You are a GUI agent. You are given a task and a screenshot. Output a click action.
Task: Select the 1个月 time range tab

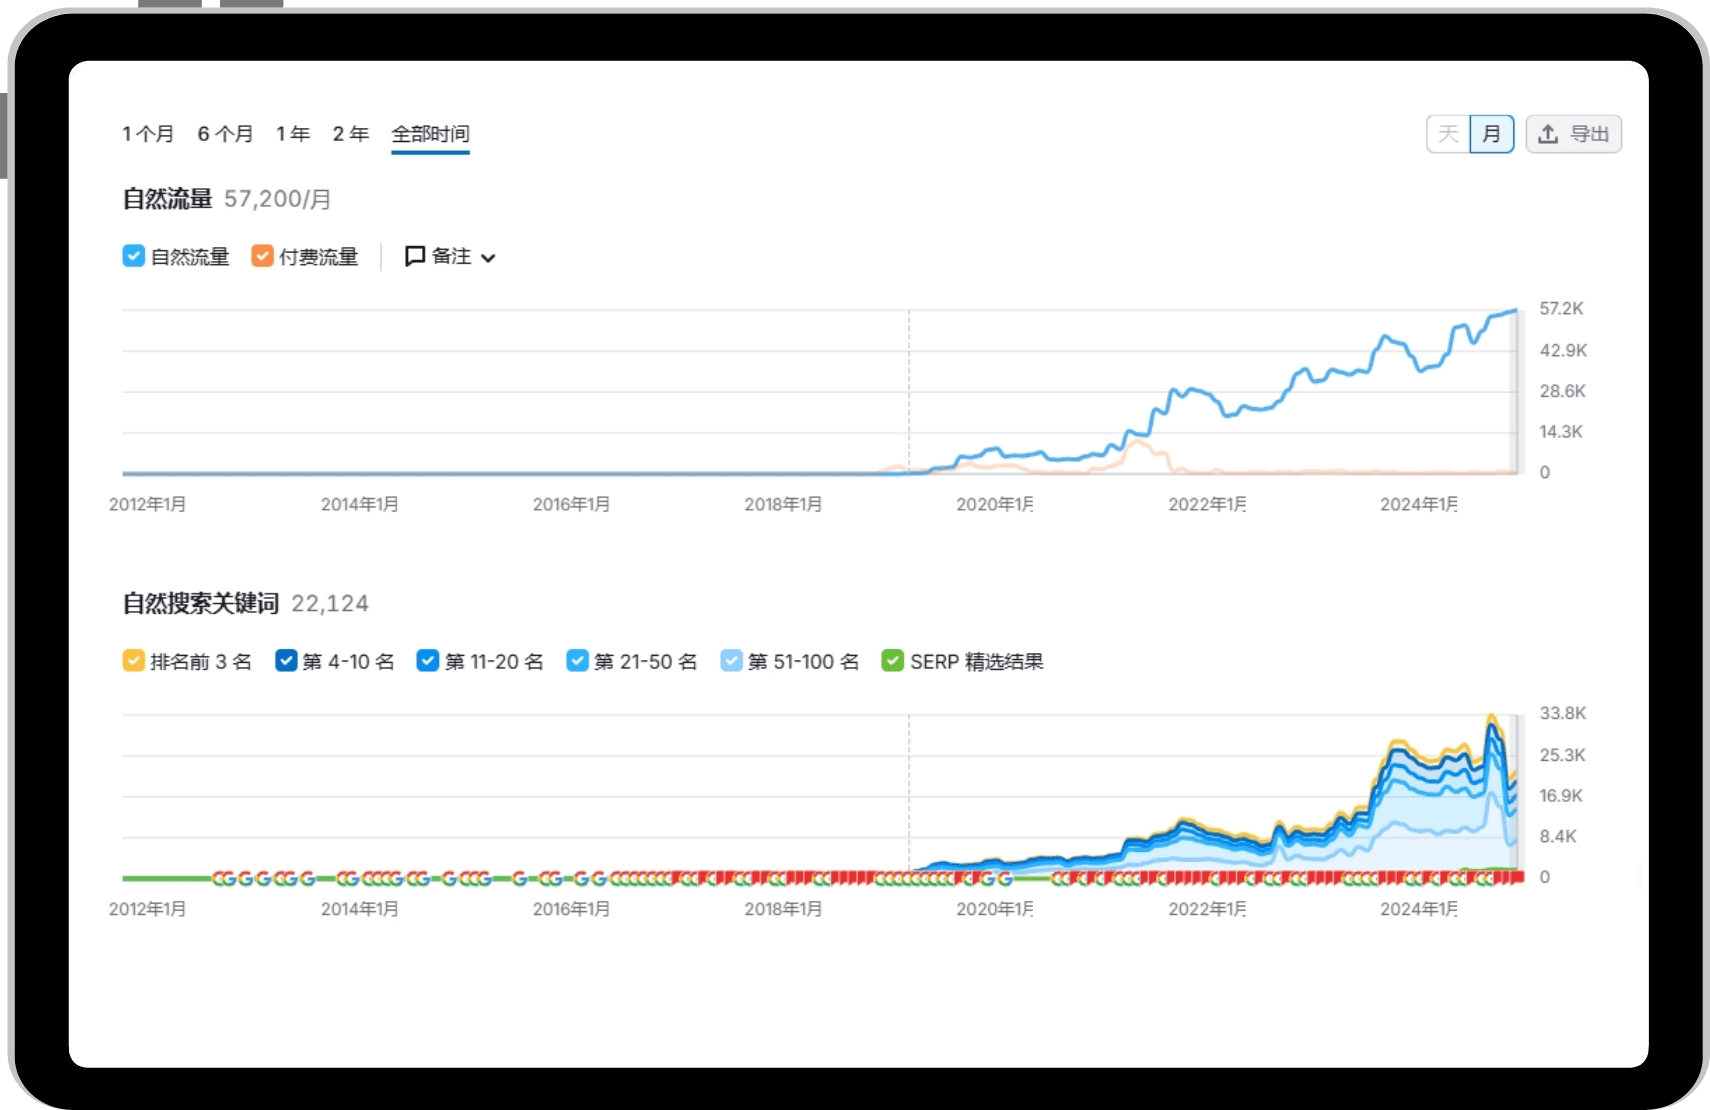[x=148, y=134]
